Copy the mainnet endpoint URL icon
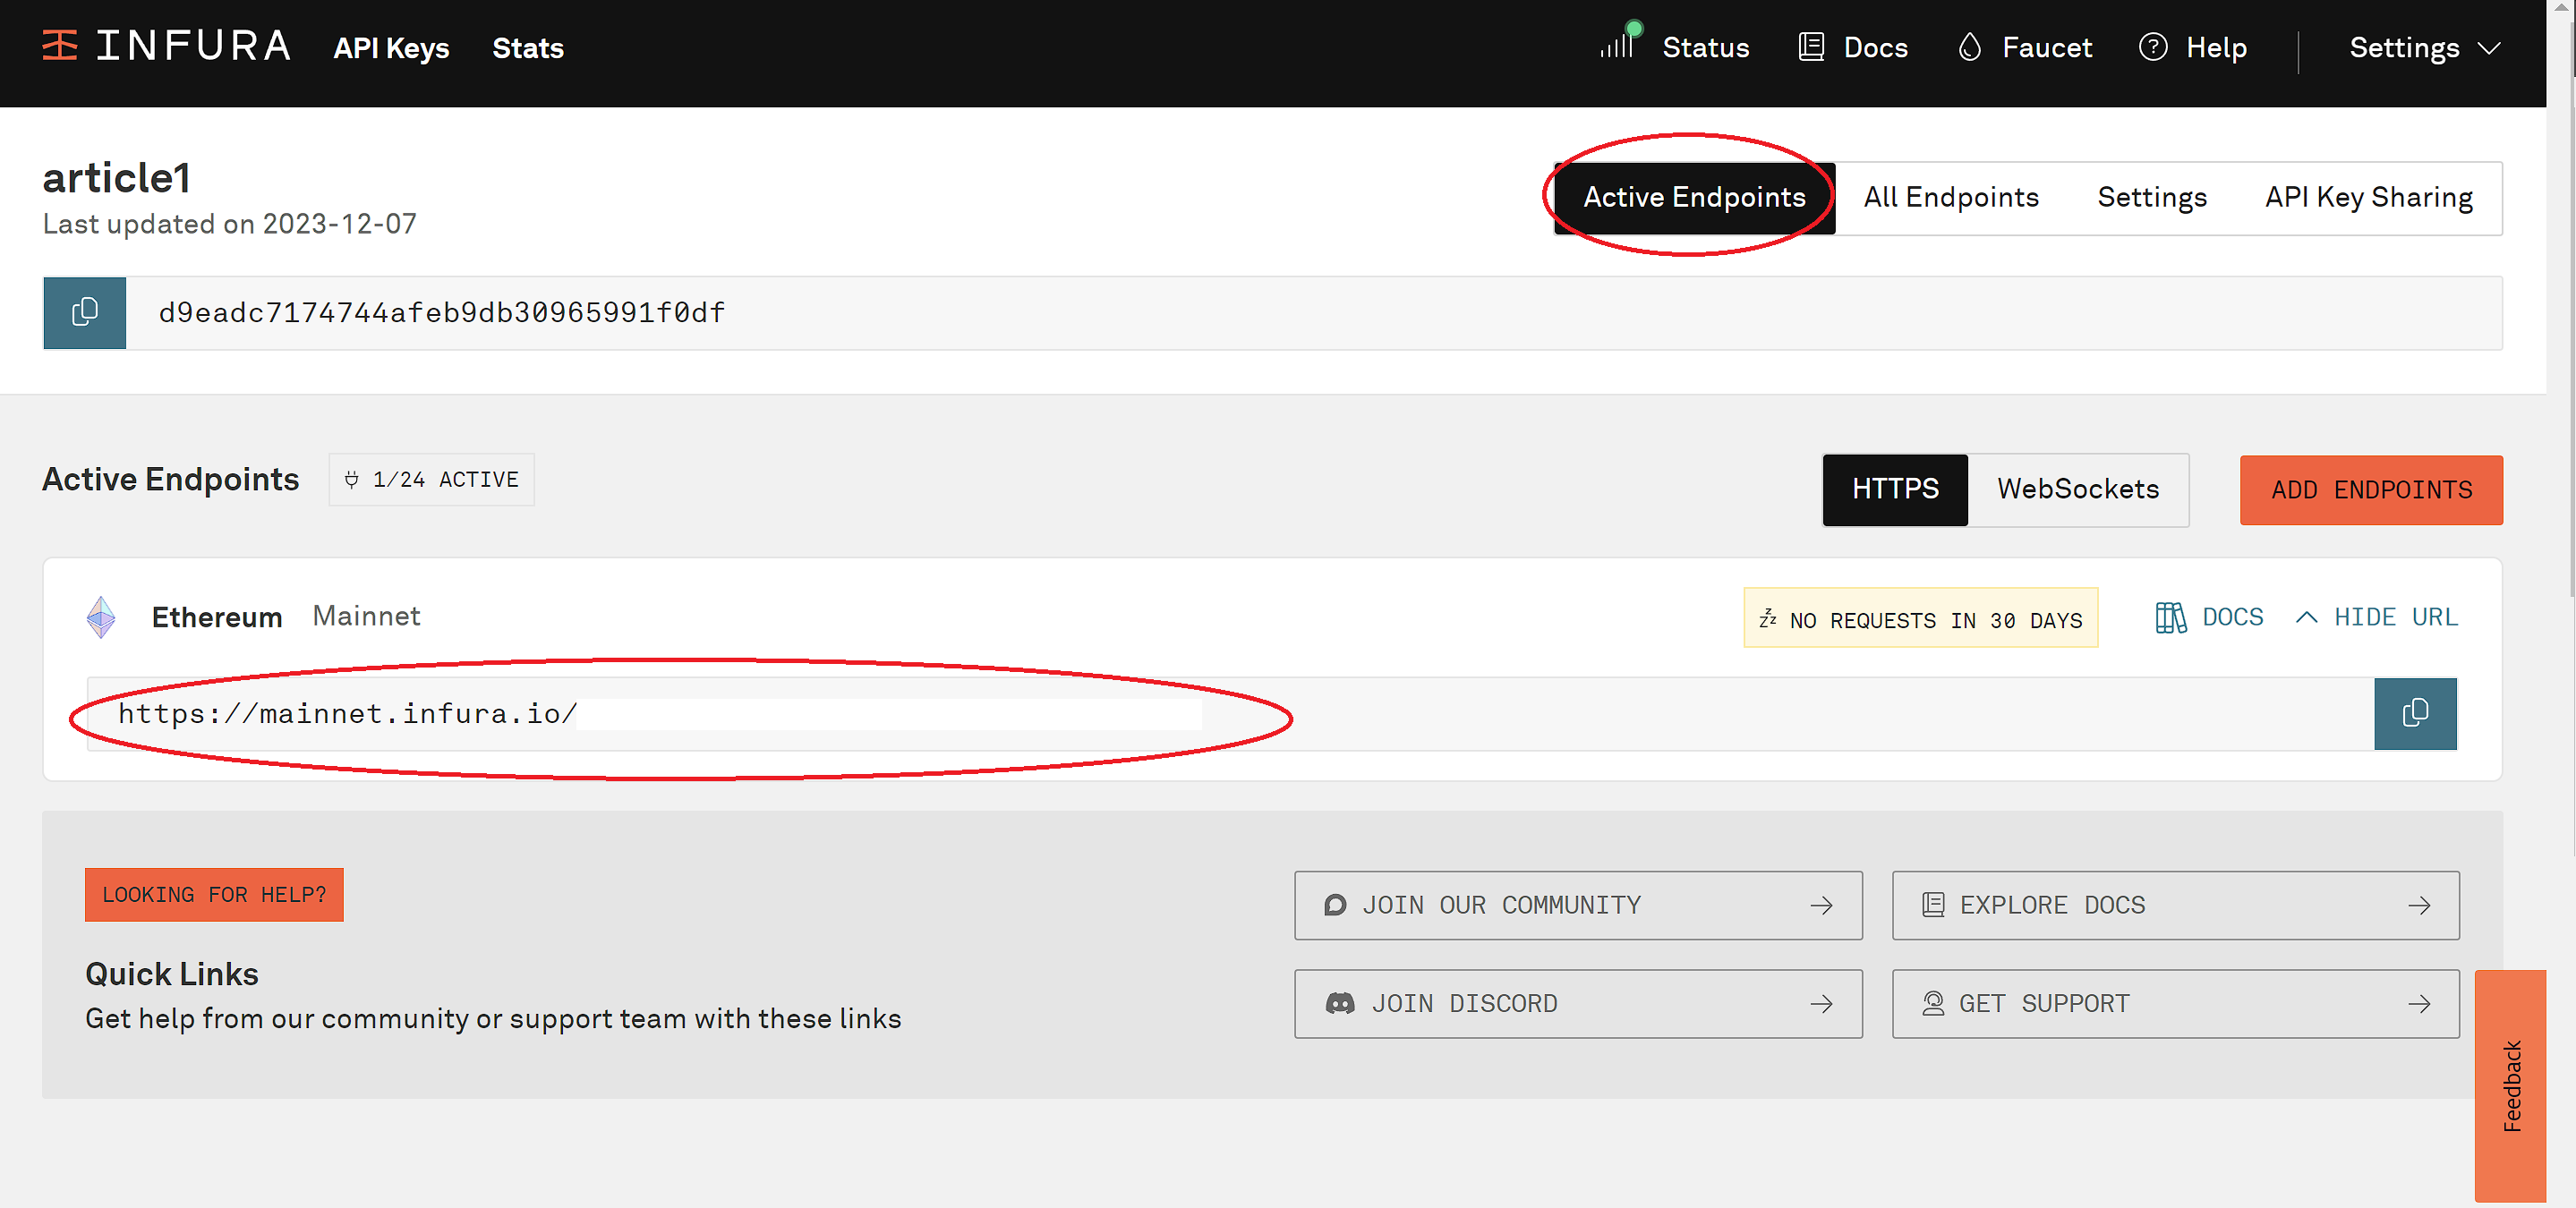This screenshot has width=2576, height=1208. [x=2415, y=713]
